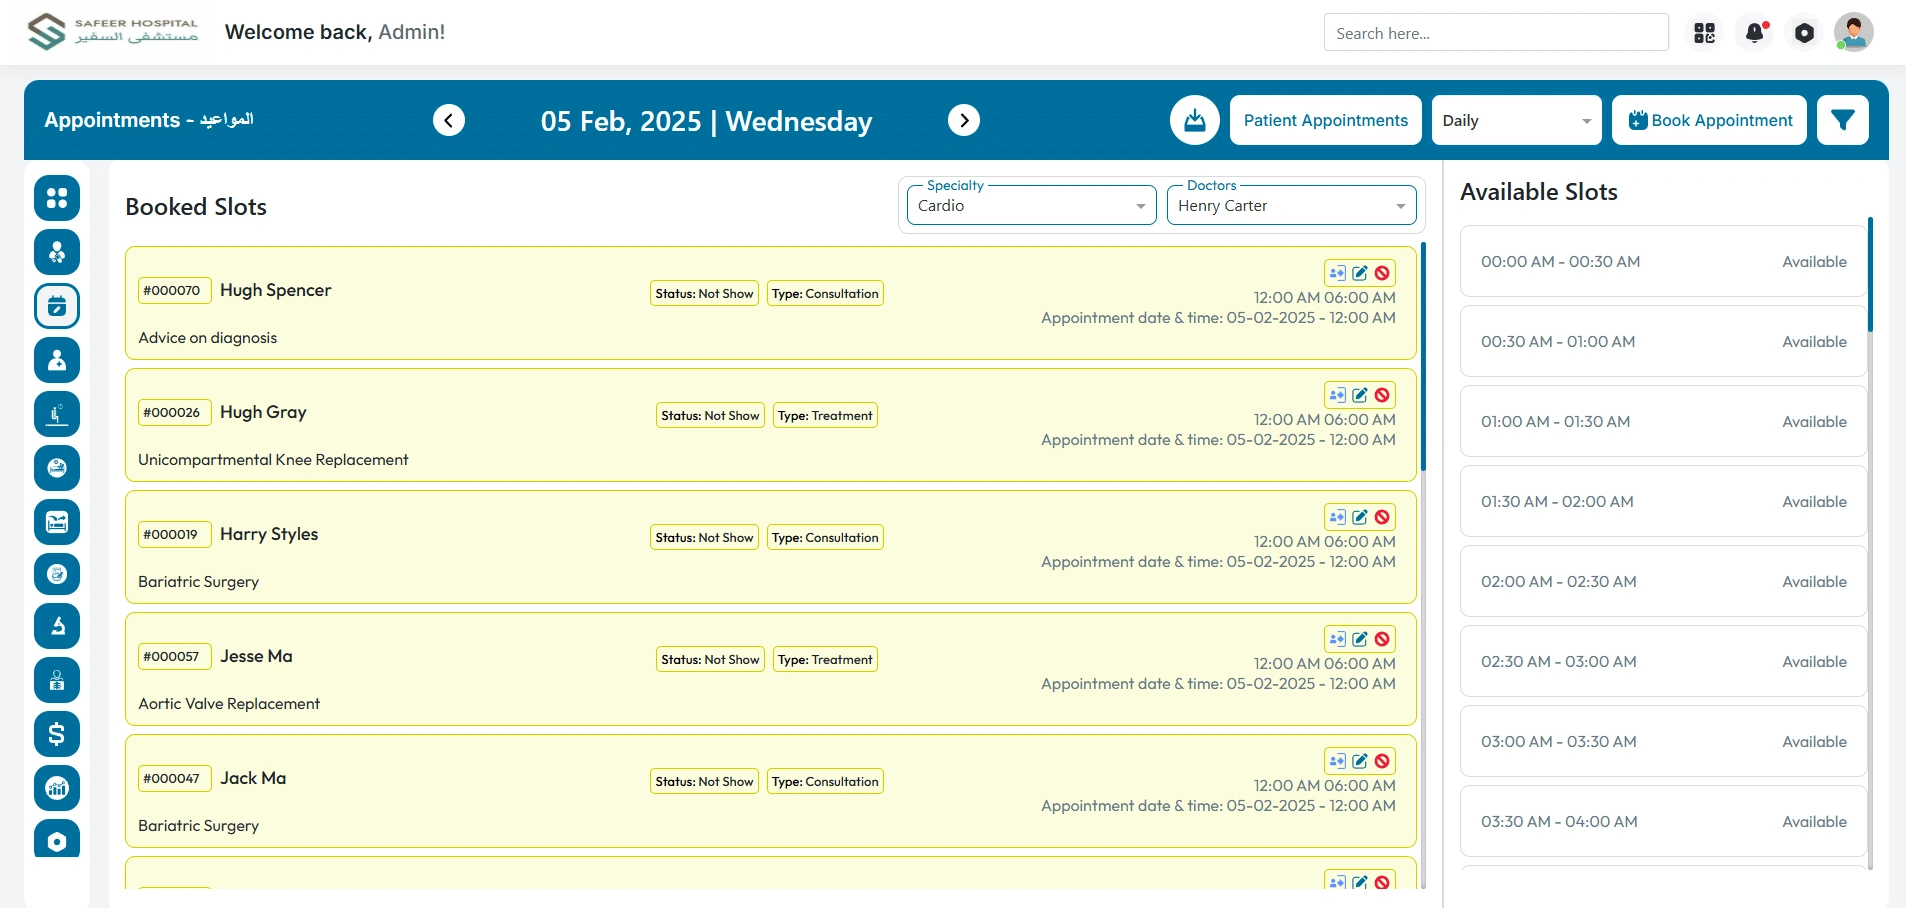Open the QR code icon in header
This screenshot has width=1906, height=908.
[1704, 33]
